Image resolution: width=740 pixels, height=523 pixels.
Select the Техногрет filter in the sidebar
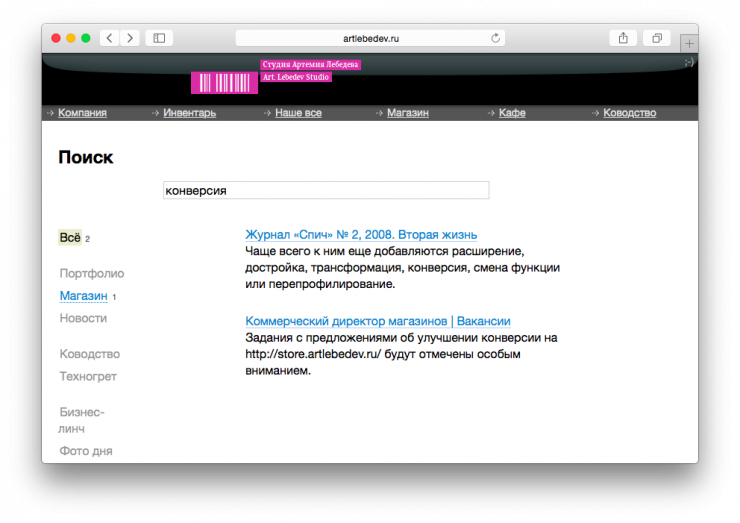pyautogui.click(x=88, y=377)
